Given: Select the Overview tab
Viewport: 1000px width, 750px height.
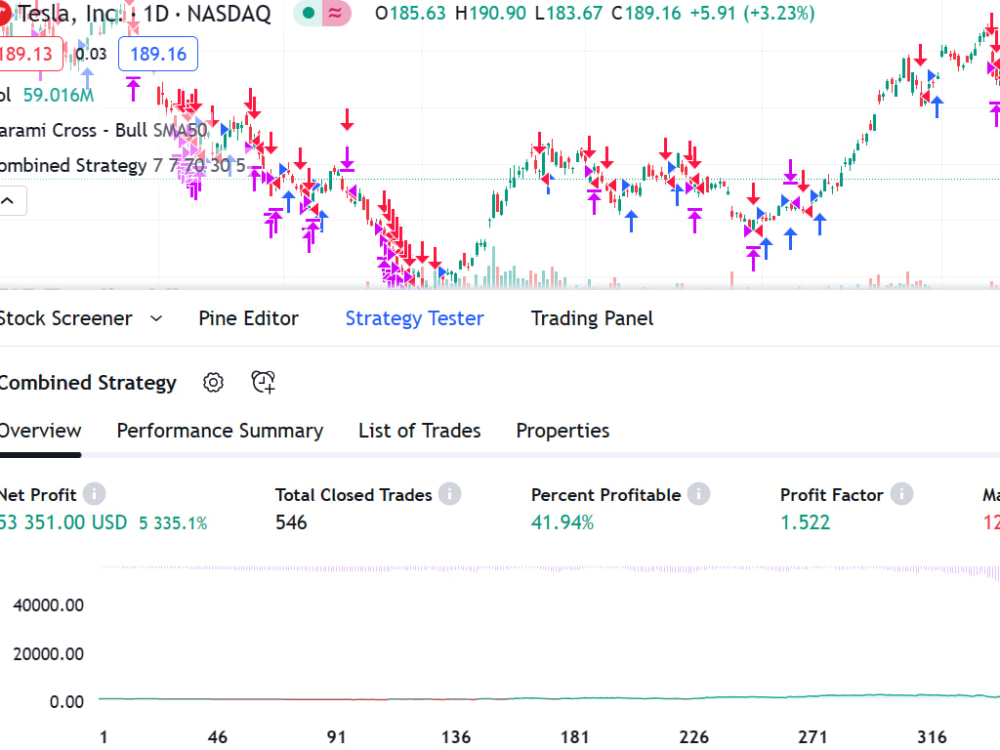Looking at the screenshot, I should tap(40, 430).
